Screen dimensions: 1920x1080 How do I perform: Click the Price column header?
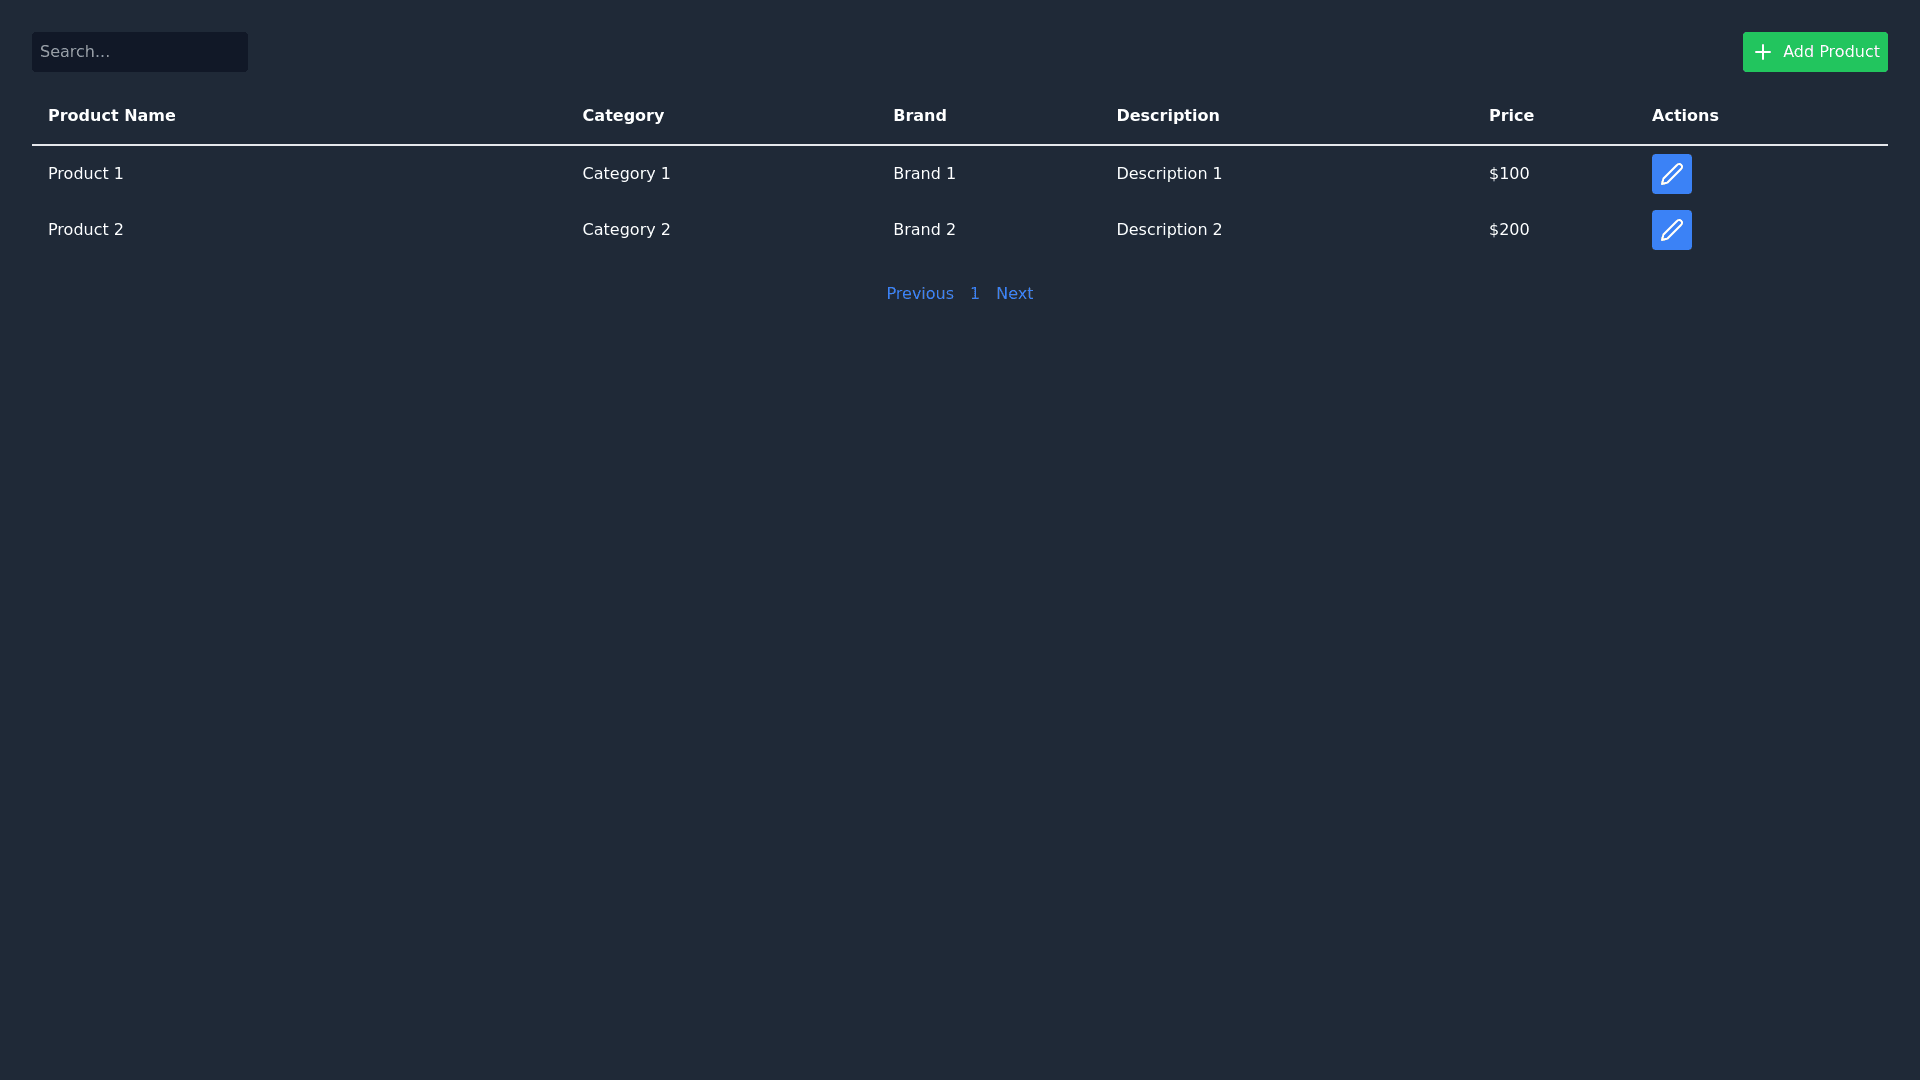point(1510,116)
